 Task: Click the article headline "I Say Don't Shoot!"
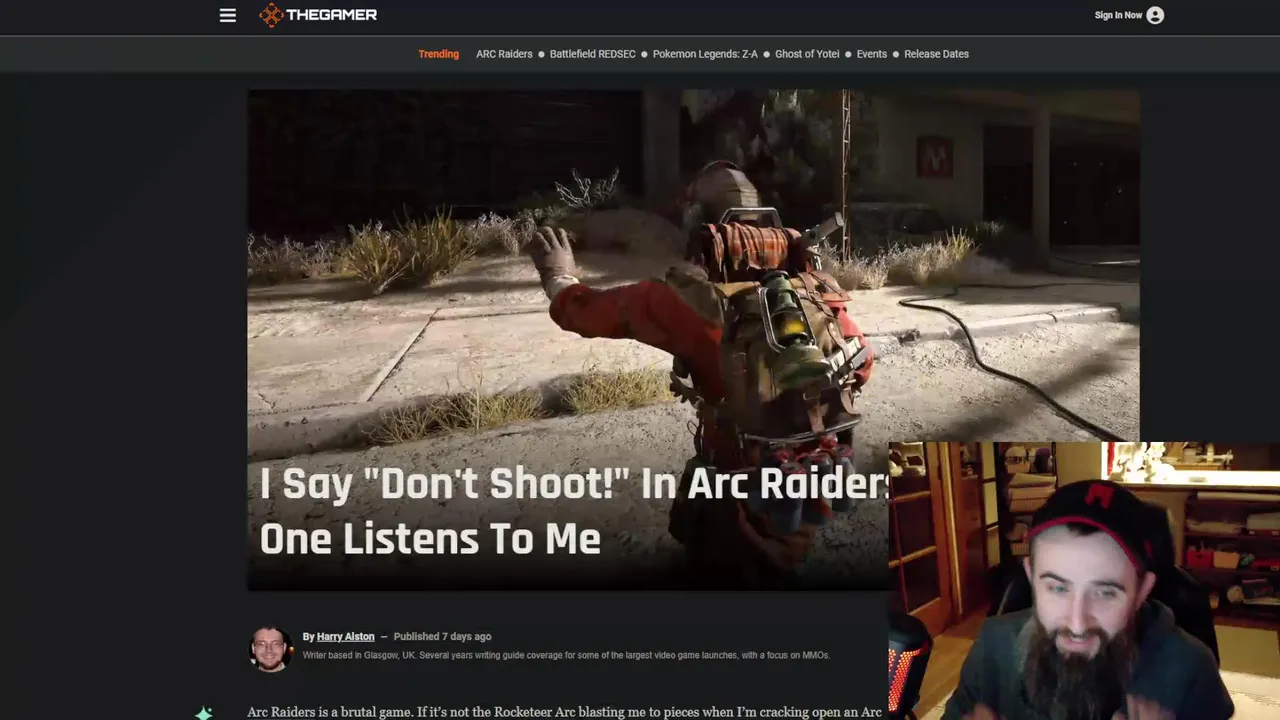(x=574, y=511)
